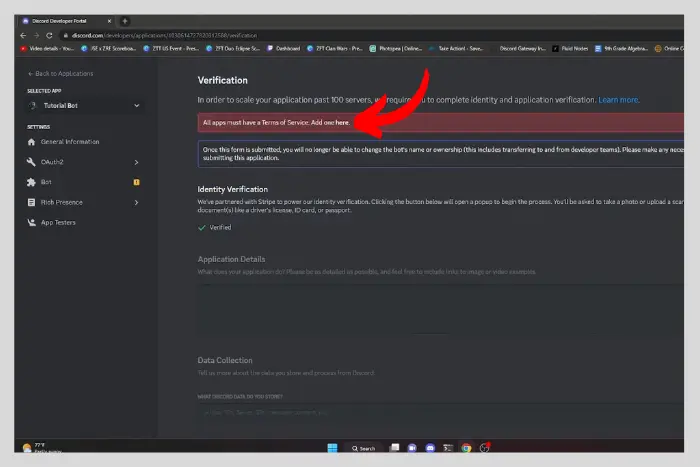The width and height of the screenshot is (700, 467).
Task: Click the green Verified checkmark
Action: (x=202, y=228)
